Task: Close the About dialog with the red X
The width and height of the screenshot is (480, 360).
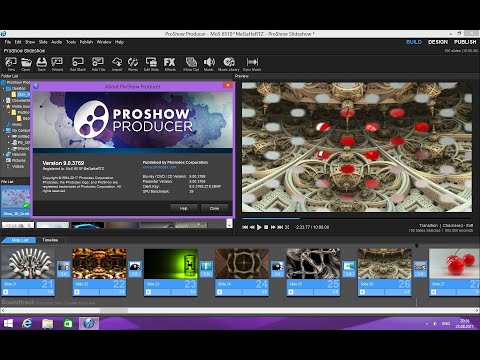Action: click(x=228, y=85)
